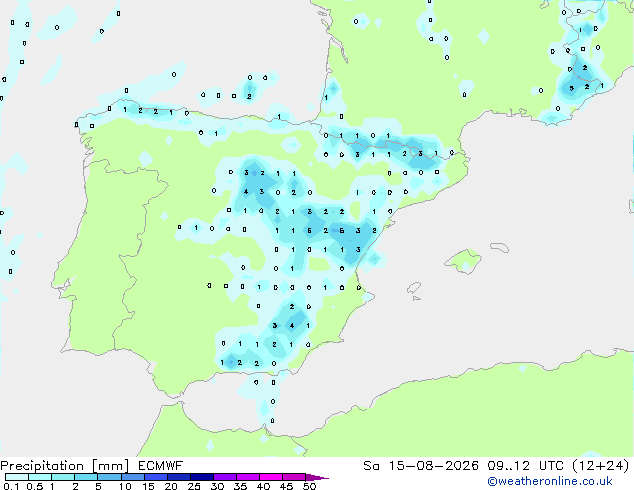The image size is (634, 490).
Task: Click the date text "Sa 15-08-2026"
Action: point(421,466)
